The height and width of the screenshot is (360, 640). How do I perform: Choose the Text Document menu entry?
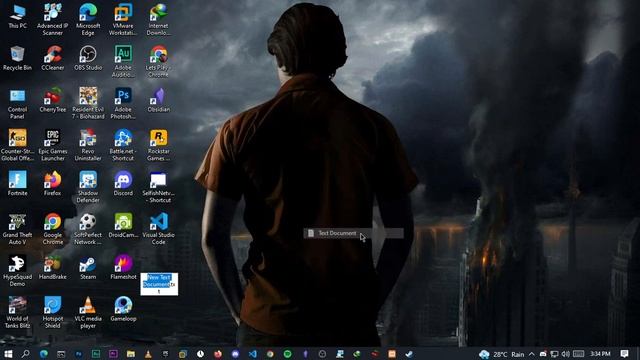coord(353,233)
